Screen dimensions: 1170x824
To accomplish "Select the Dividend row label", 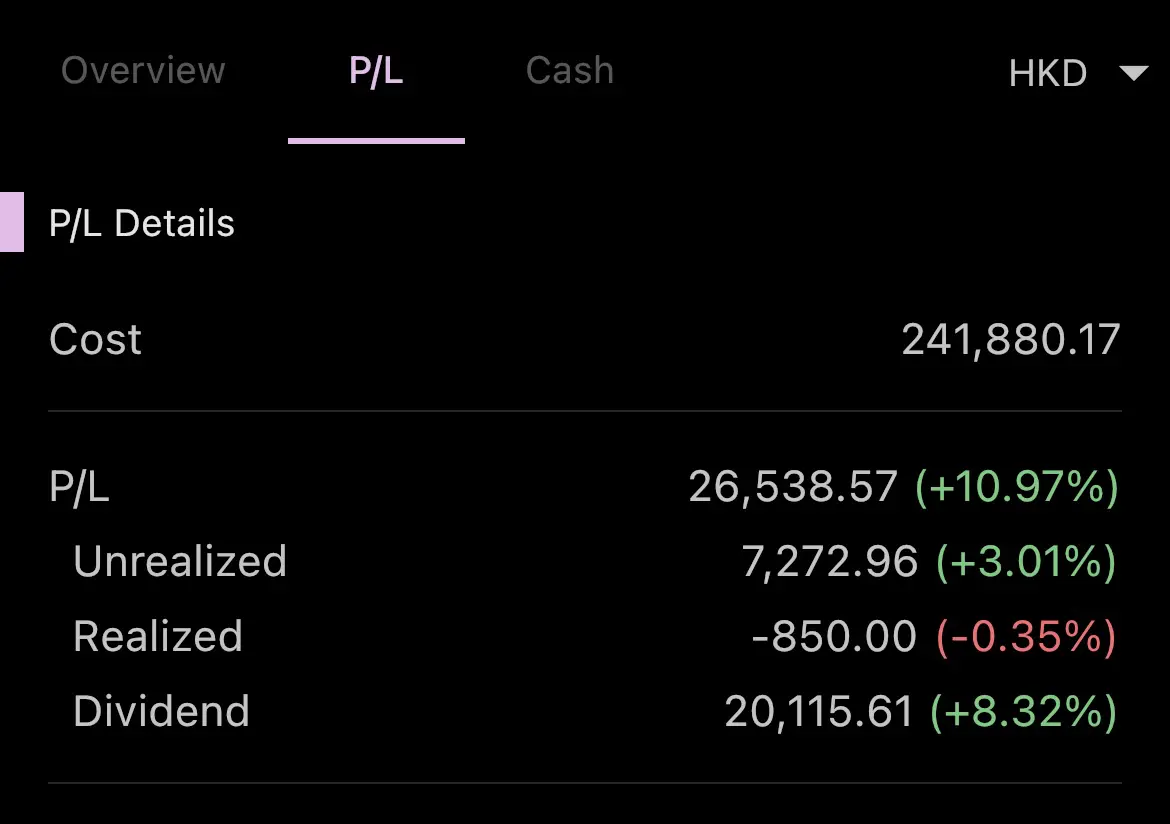I will (x=161, y=711).
